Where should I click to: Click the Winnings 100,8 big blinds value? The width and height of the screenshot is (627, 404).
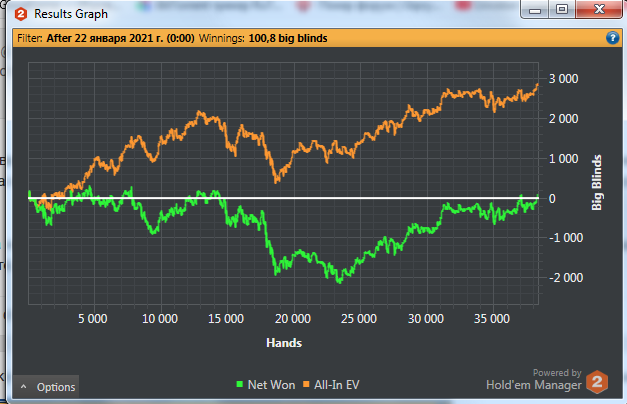(288, 38)
